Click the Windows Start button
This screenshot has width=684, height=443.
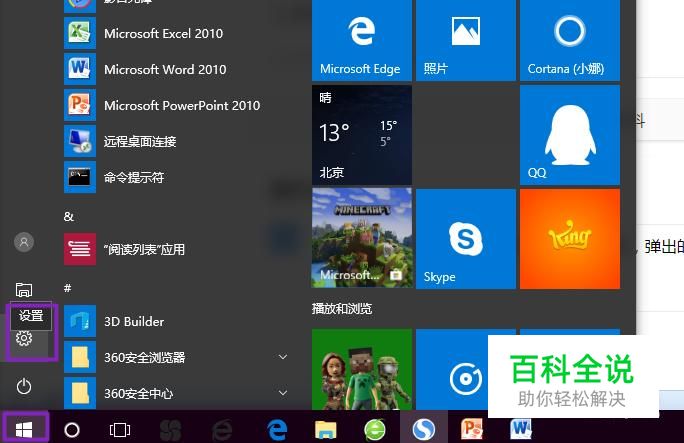click(x=24, y=429)
